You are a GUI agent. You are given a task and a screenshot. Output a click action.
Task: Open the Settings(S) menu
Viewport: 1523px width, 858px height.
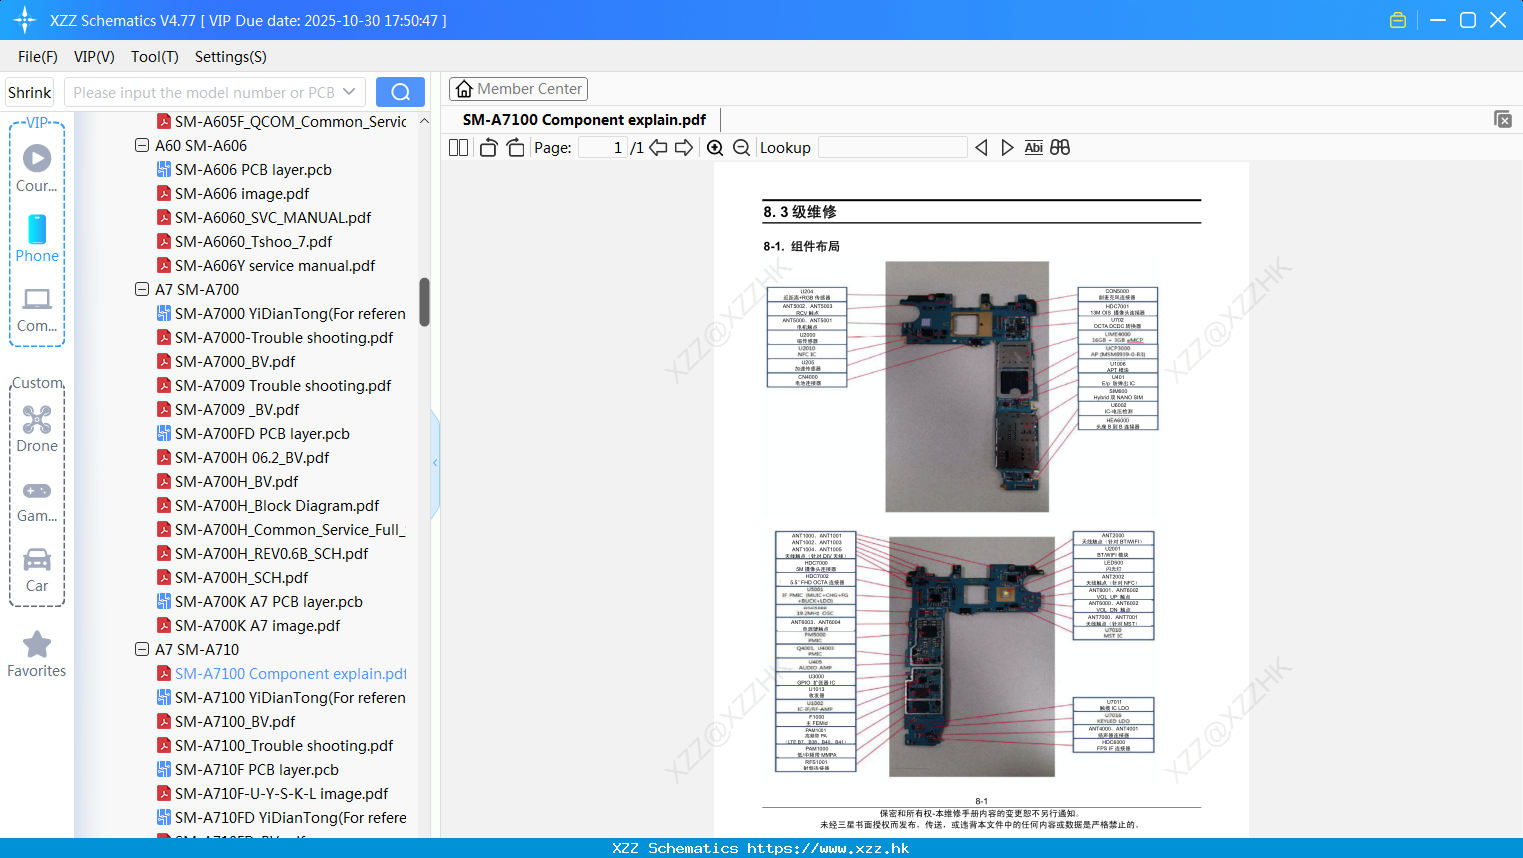point(231,57)
